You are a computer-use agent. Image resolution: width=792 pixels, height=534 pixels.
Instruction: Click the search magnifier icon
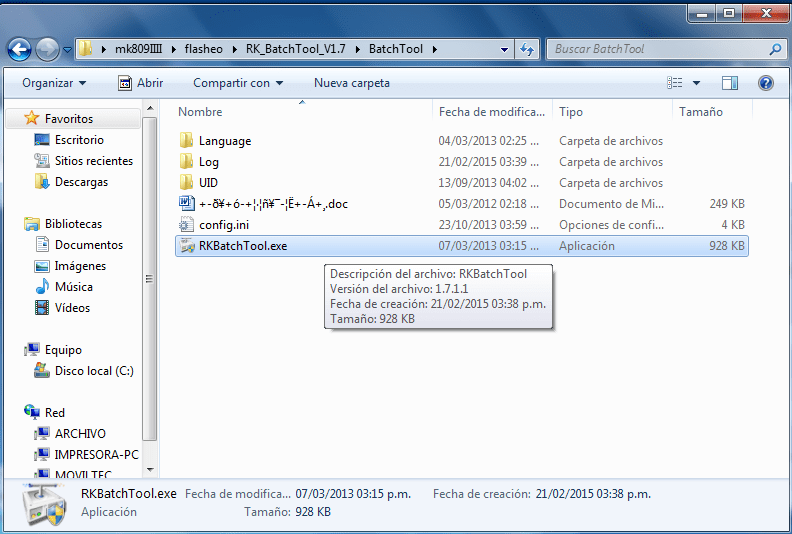coord(775,49)
